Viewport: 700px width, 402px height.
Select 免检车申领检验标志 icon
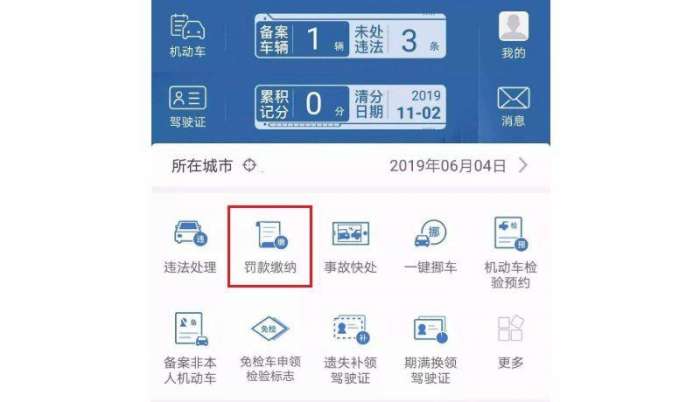[270, 348]
